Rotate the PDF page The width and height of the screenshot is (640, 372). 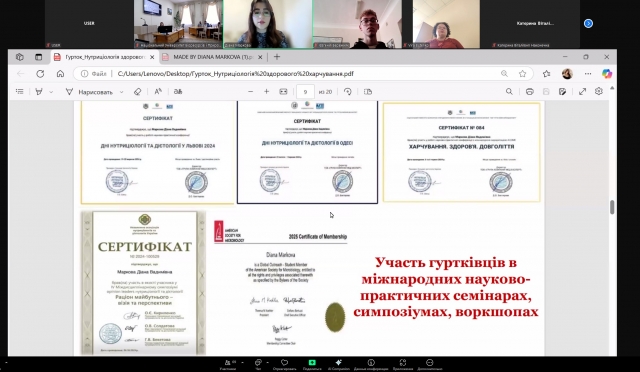point(348,91)
